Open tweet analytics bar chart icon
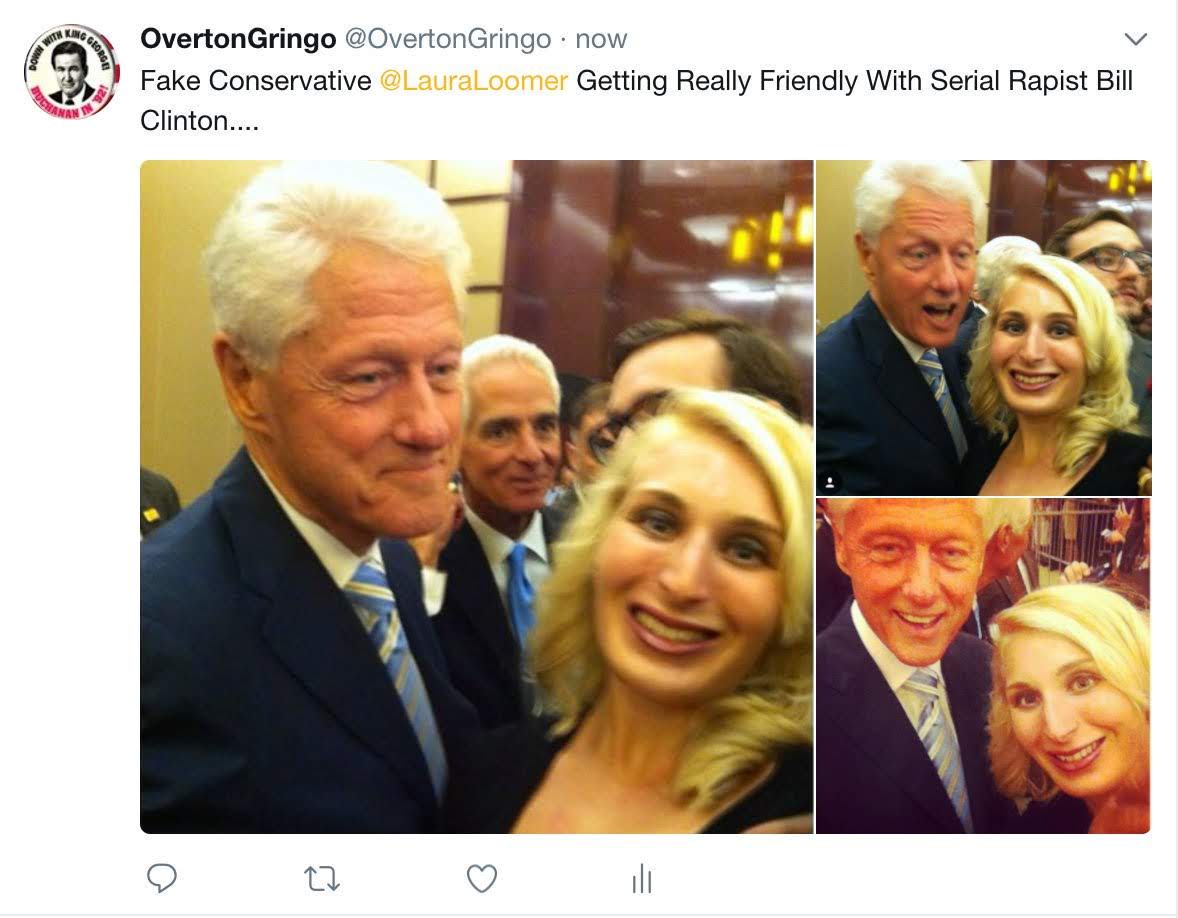The image size is (1178, 918). point(642,878)
